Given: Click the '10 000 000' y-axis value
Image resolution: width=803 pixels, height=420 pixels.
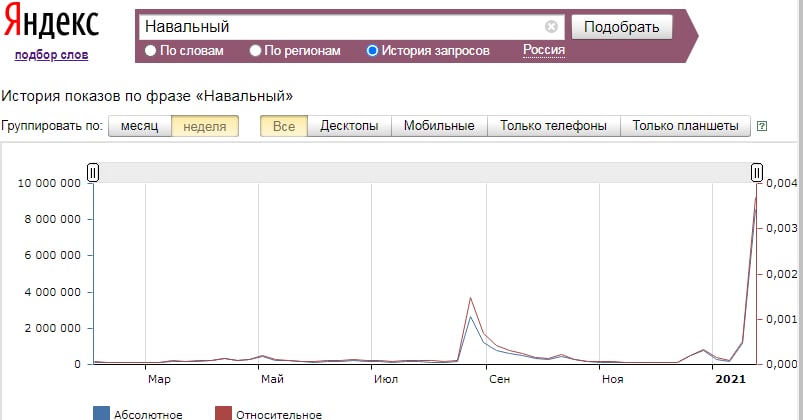Looking at the screenshot, I should click(49, 183).
